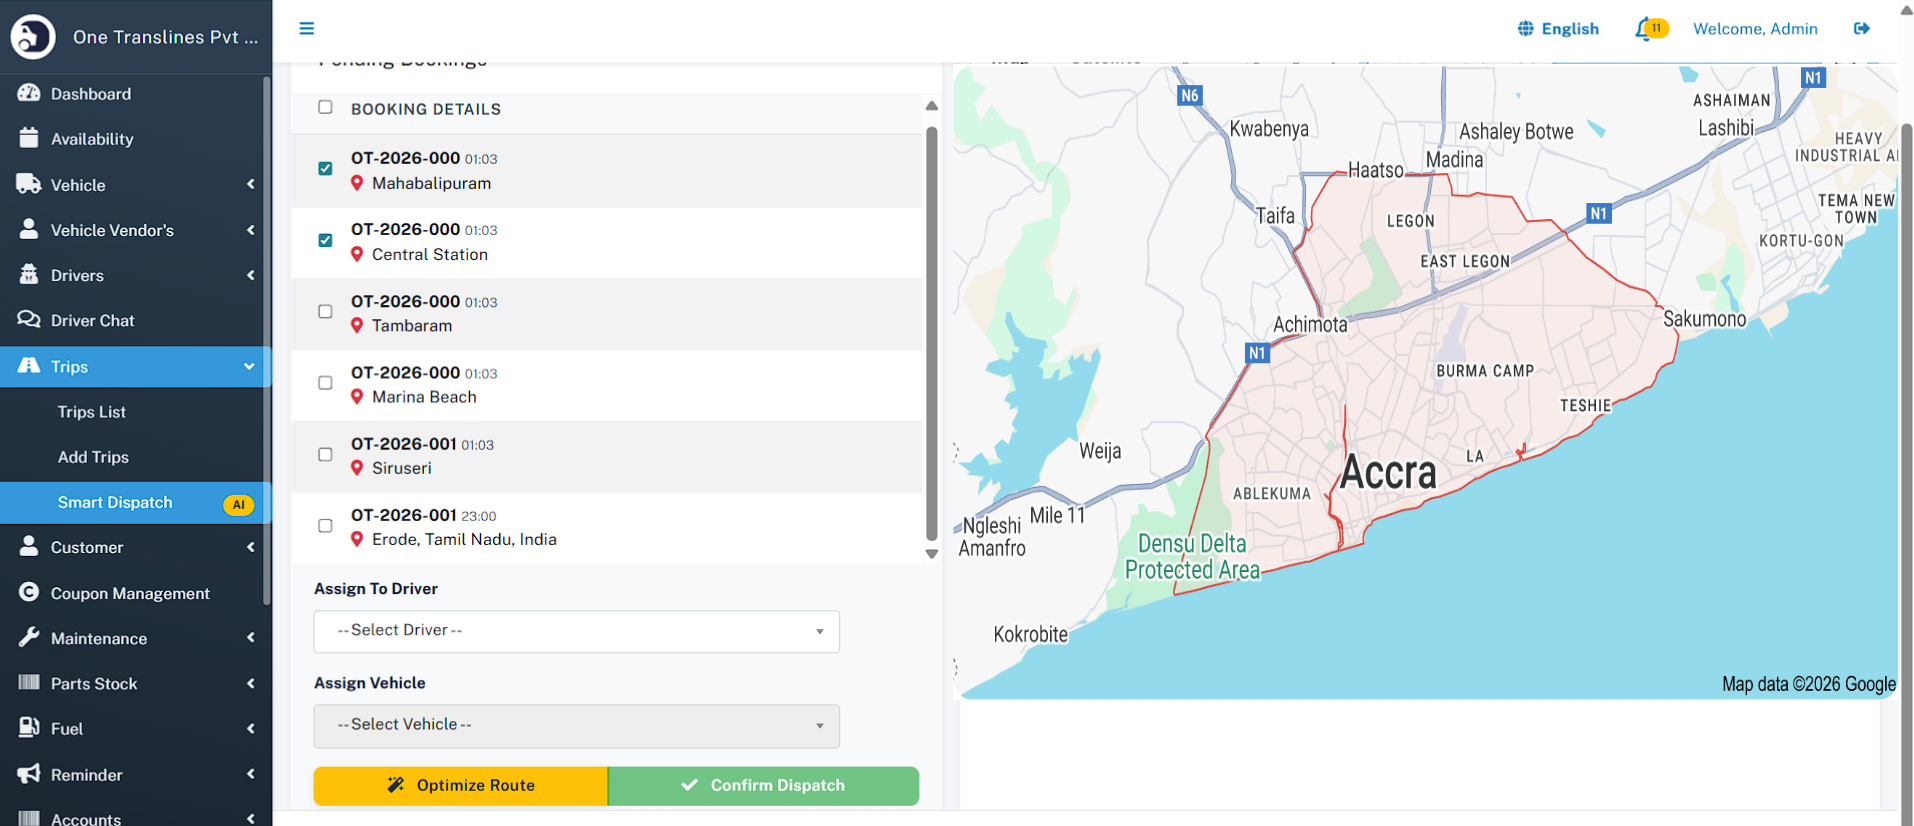The width and height of the screenshot is (1914, 826).
Task: Click the Driver Chat speech bubble icon
Action: click(29, 320)
